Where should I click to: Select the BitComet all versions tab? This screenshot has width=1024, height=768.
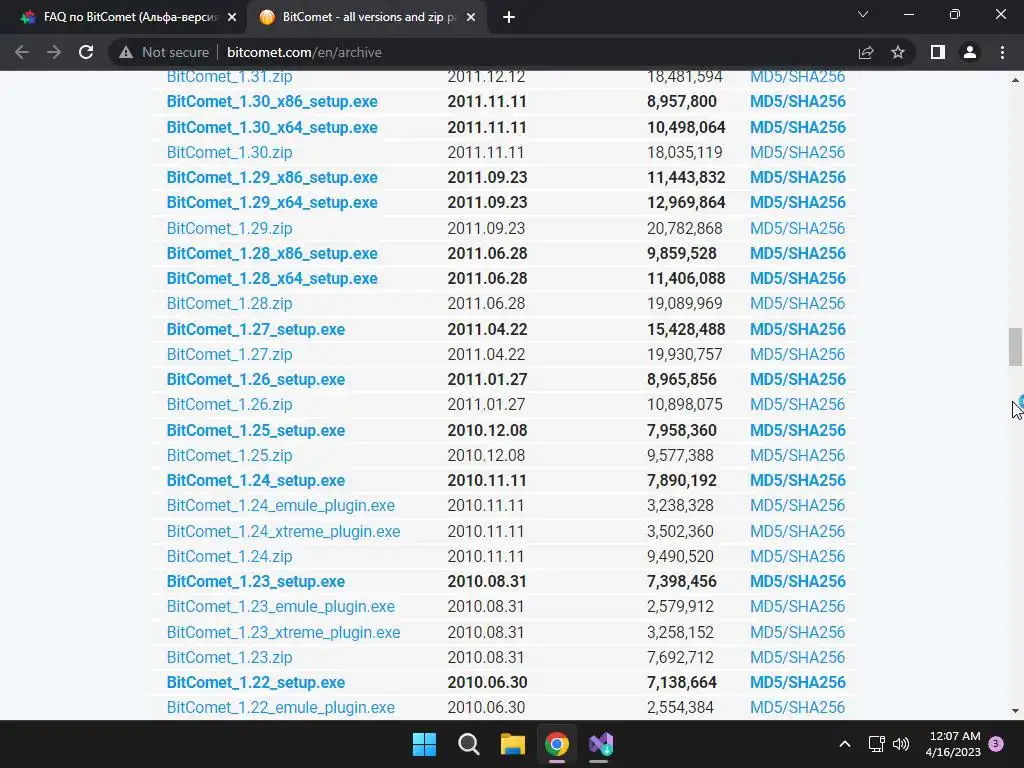(369, 17)
